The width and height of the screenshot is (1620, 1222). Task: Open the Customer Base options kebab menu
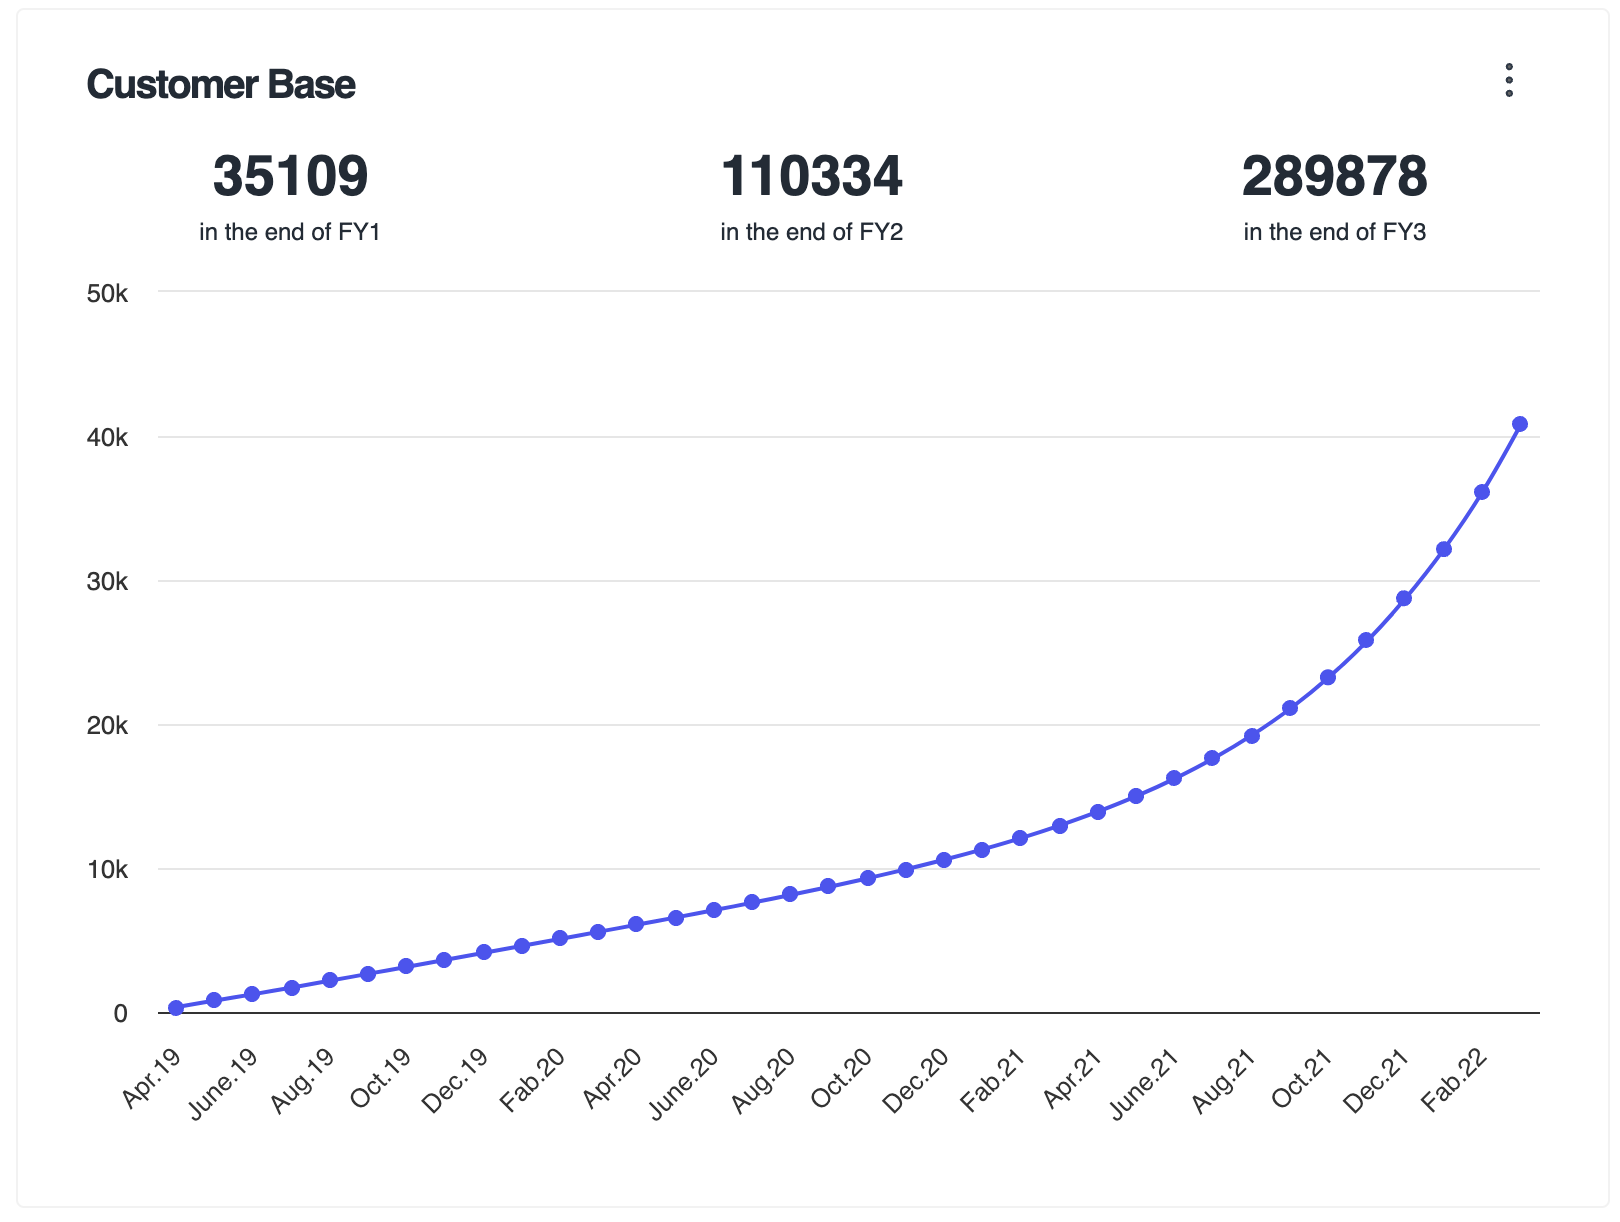pos(1509,80)
